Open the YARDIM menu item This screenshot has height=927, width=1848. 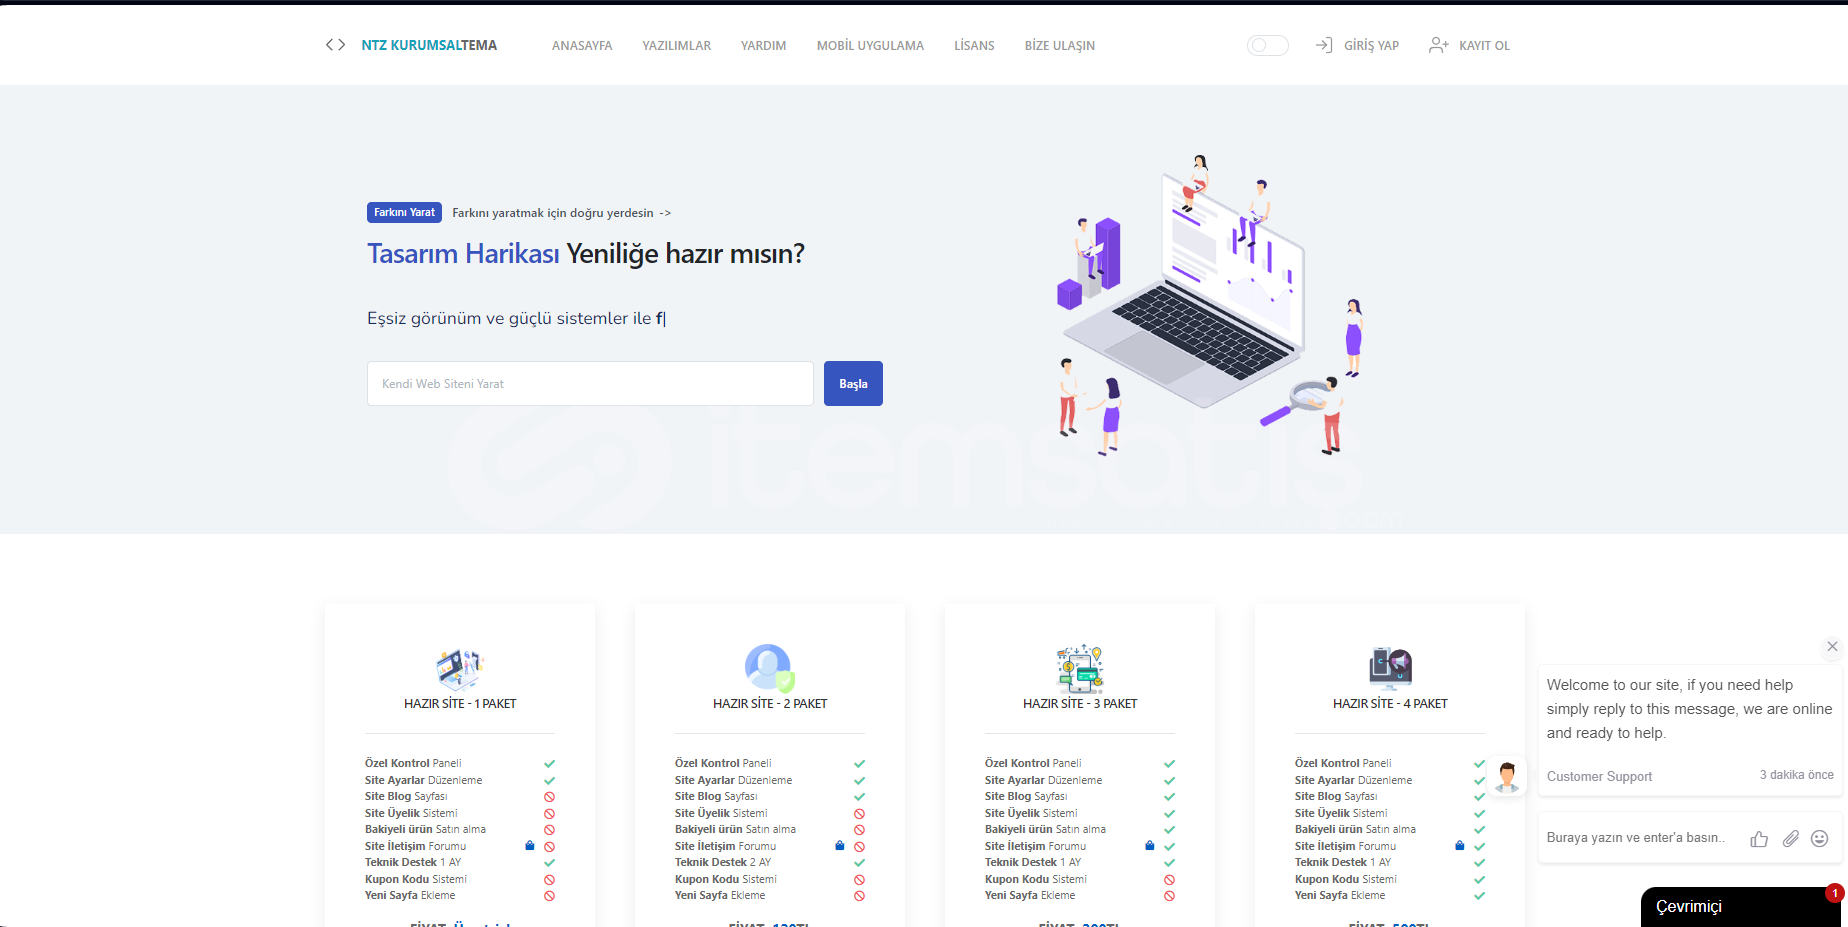point(764,46)
